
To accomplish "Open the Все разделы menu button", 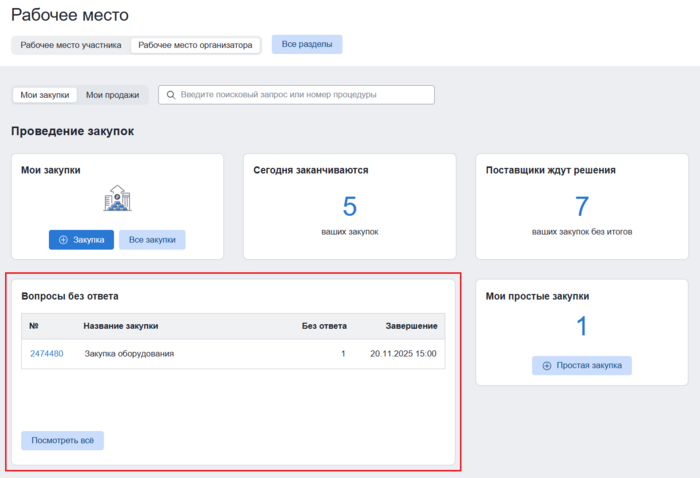I will (x=307, y=45).
